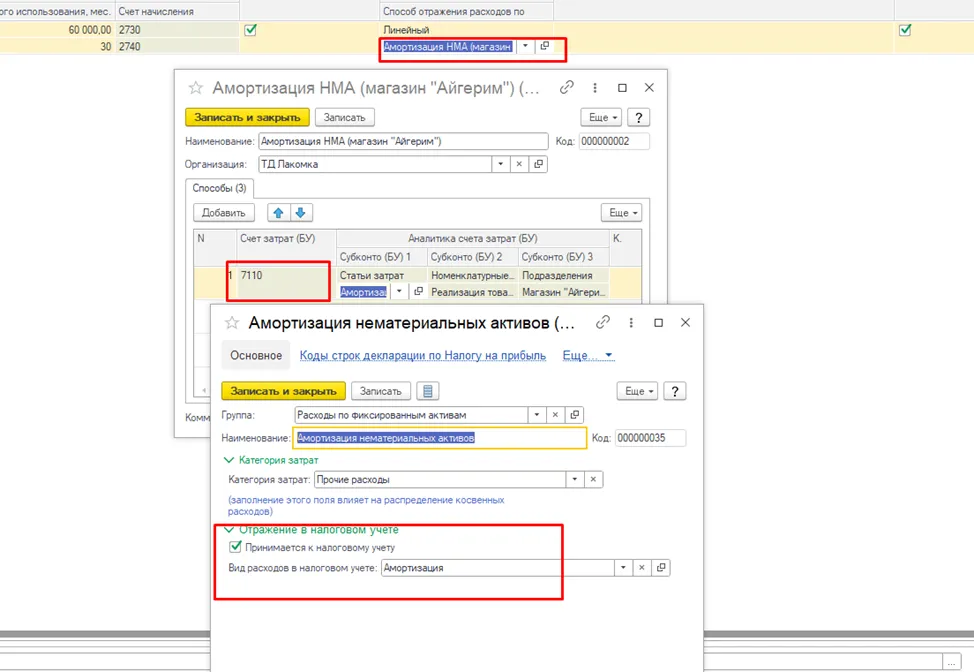
Task: Switch to the Основное tab
Action: pos(256,356)
